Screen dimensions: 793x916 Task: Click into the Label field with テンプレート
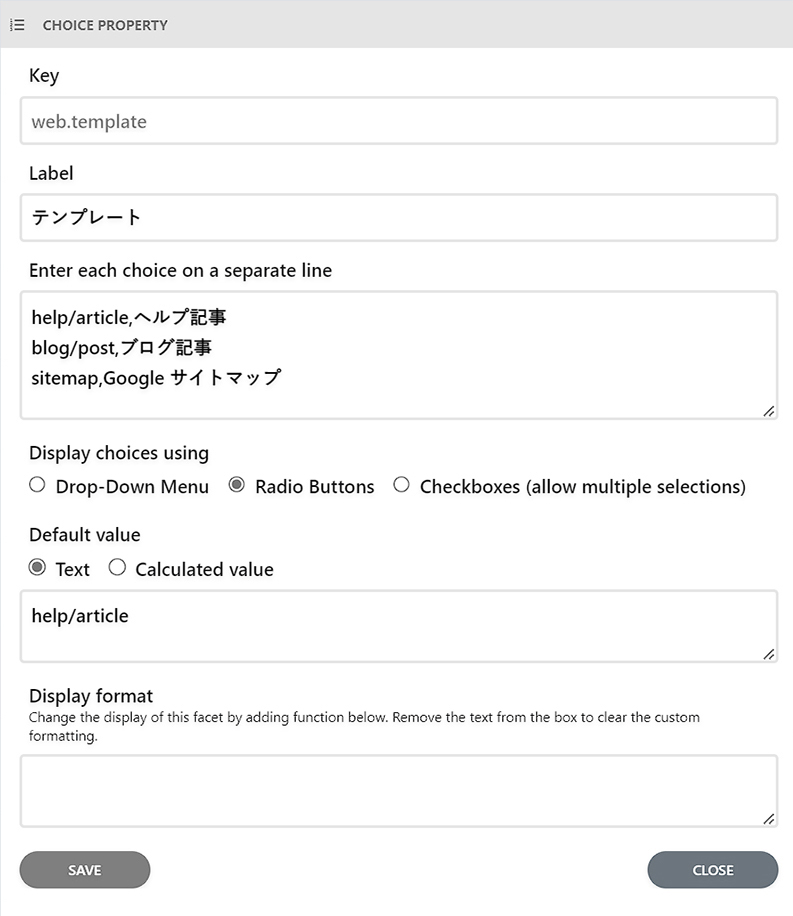pyautogui.click(x=399, y=217)
